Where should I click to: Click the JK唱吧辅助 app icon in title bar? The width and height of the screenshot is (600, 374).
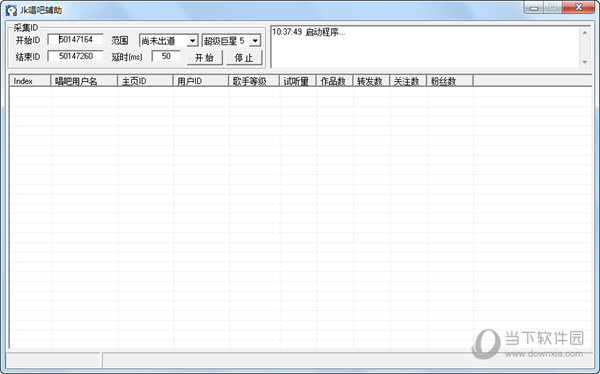[11, 10]
